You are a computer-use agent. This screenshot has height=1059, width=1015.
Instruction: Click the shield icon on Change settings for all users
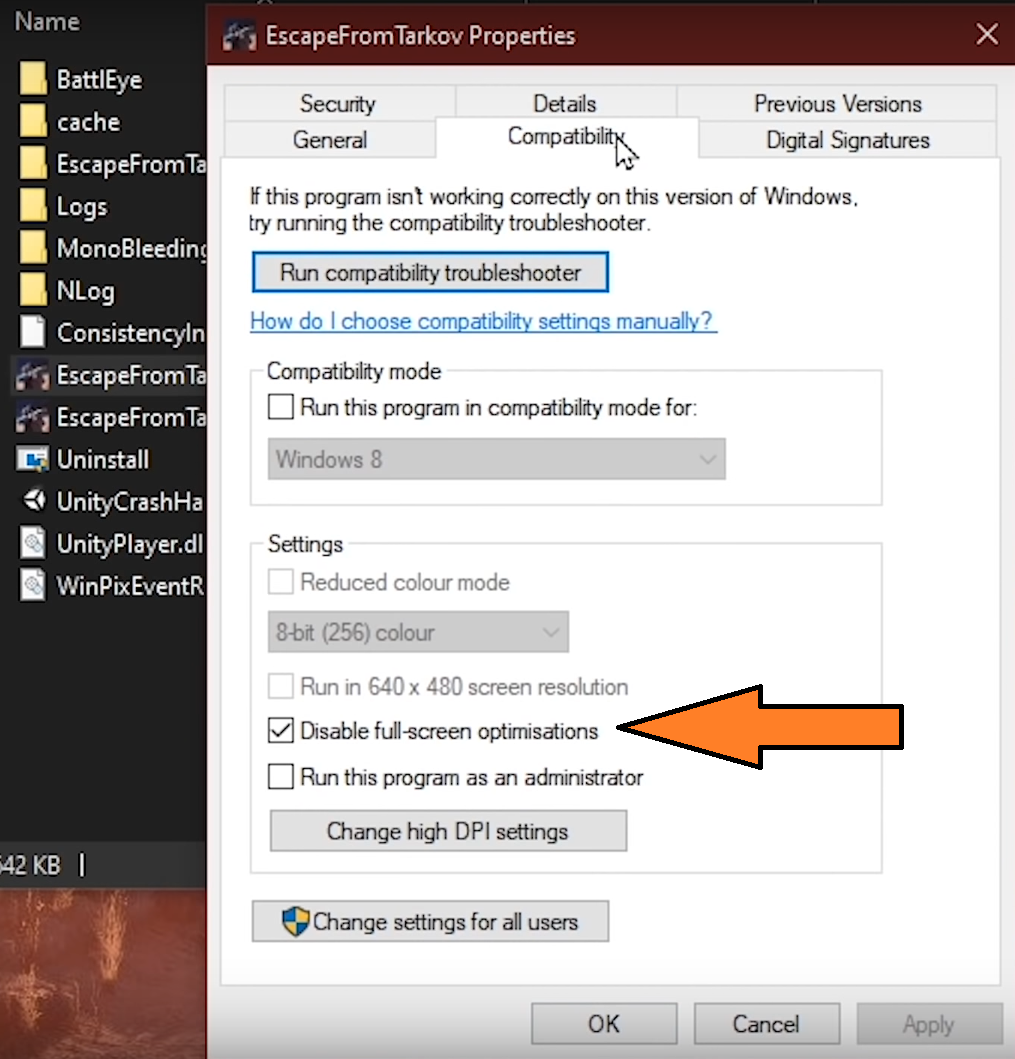tap(295, 921)
